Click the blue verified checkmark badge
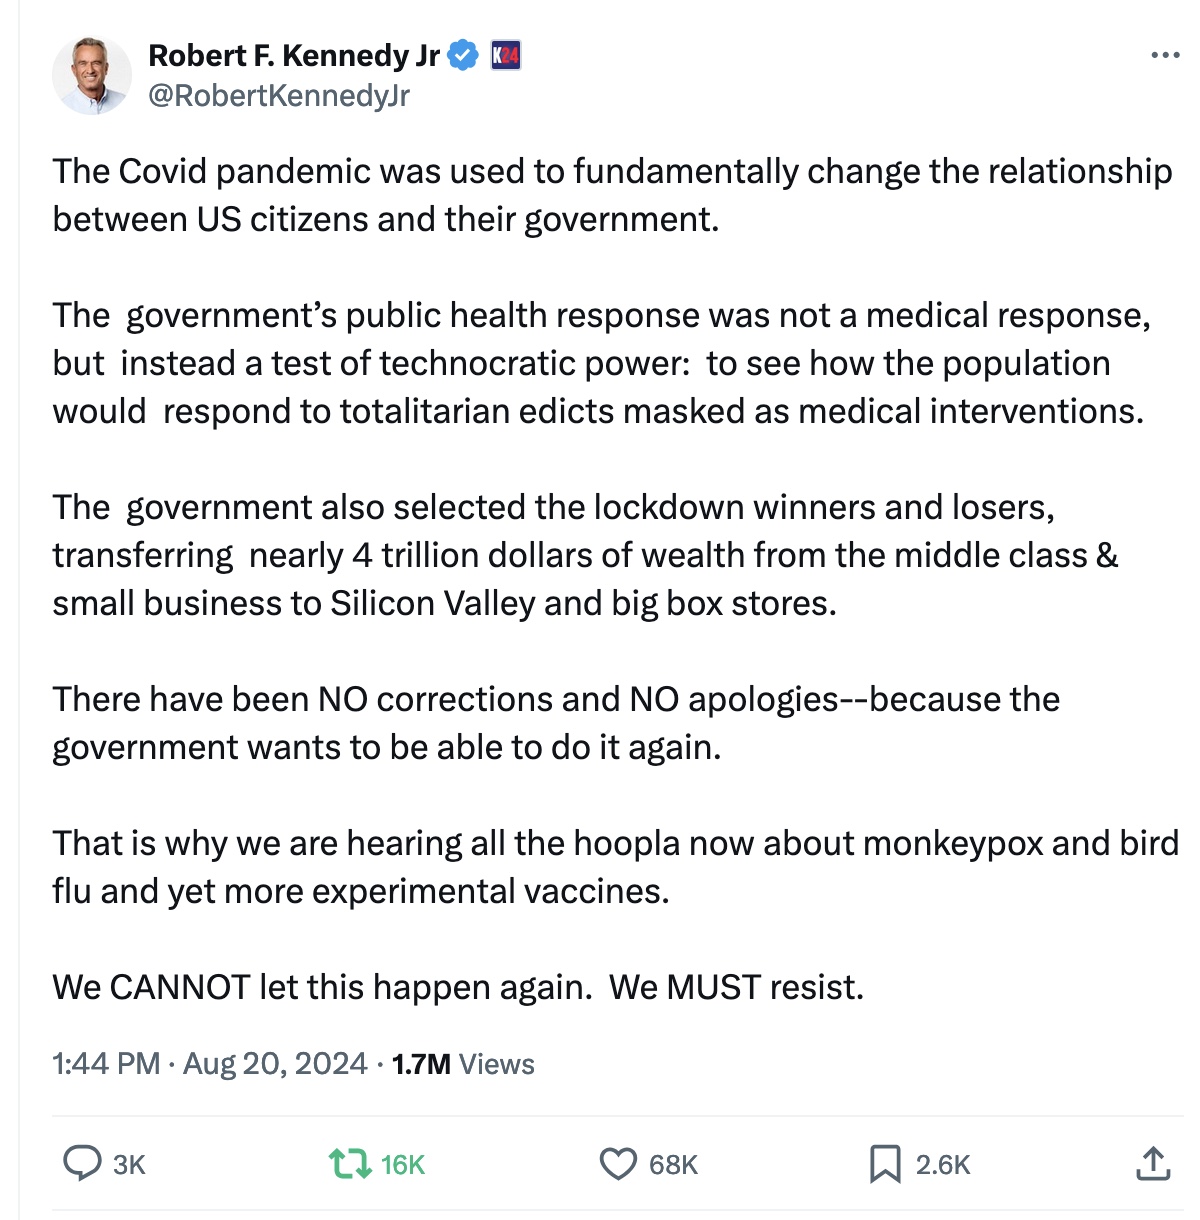1200x1220 pixels. (462, 56)
